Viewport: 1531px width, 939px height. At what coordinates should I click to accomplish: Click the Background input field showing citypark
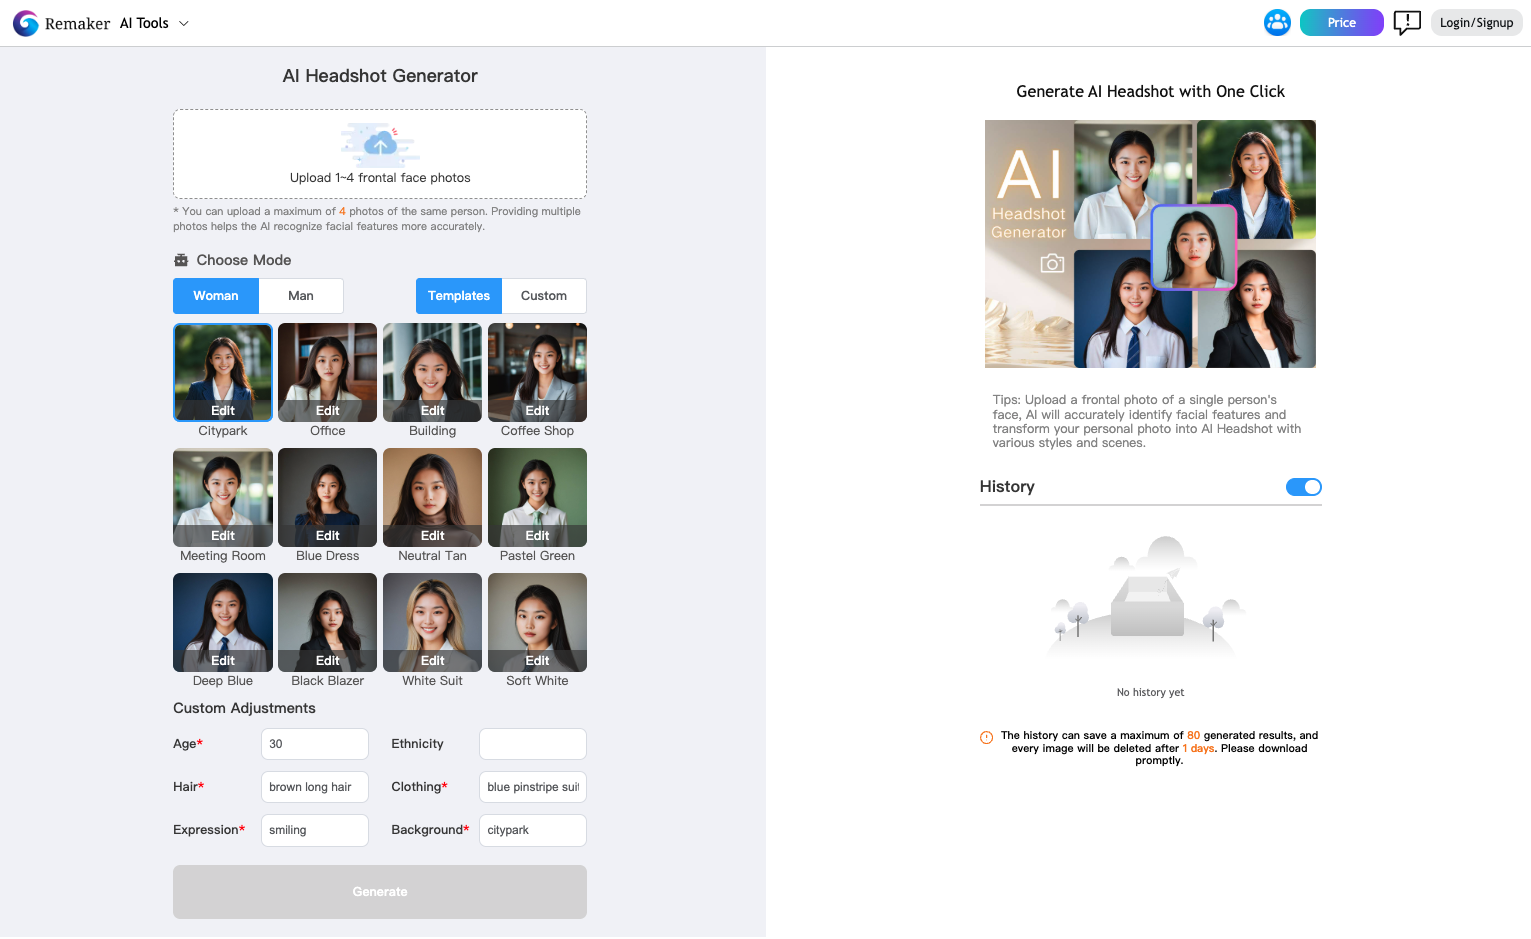[532, 830]
